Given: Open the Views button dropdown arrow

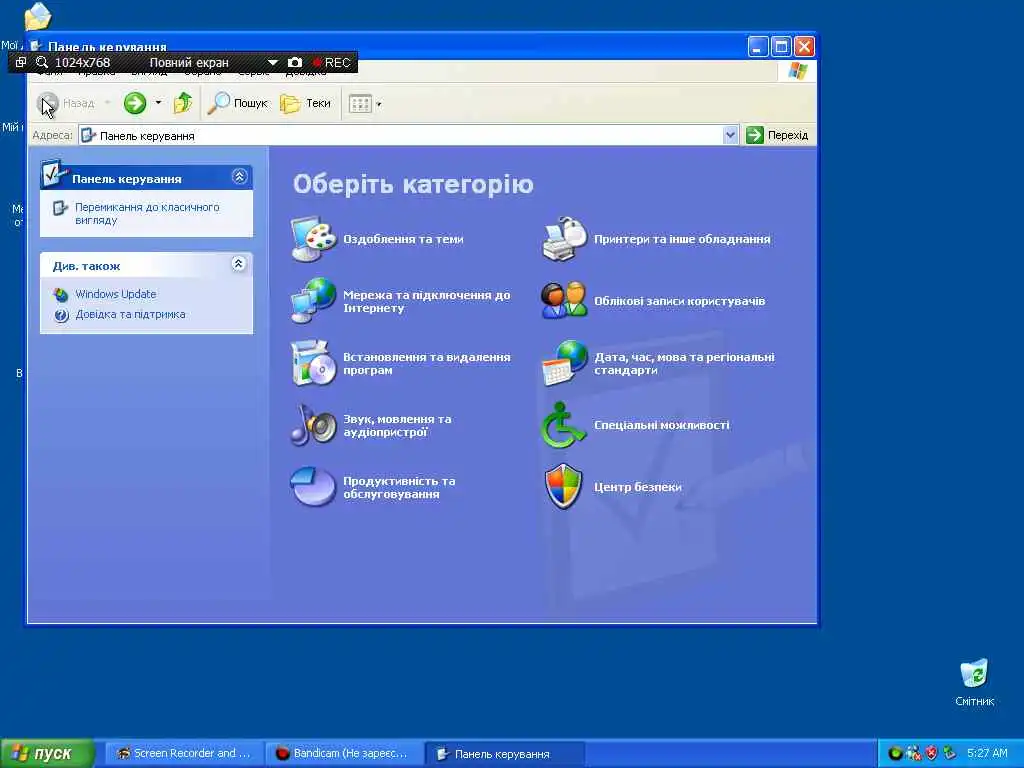Looking at the screenshot, I should click(x=379, y=104).
